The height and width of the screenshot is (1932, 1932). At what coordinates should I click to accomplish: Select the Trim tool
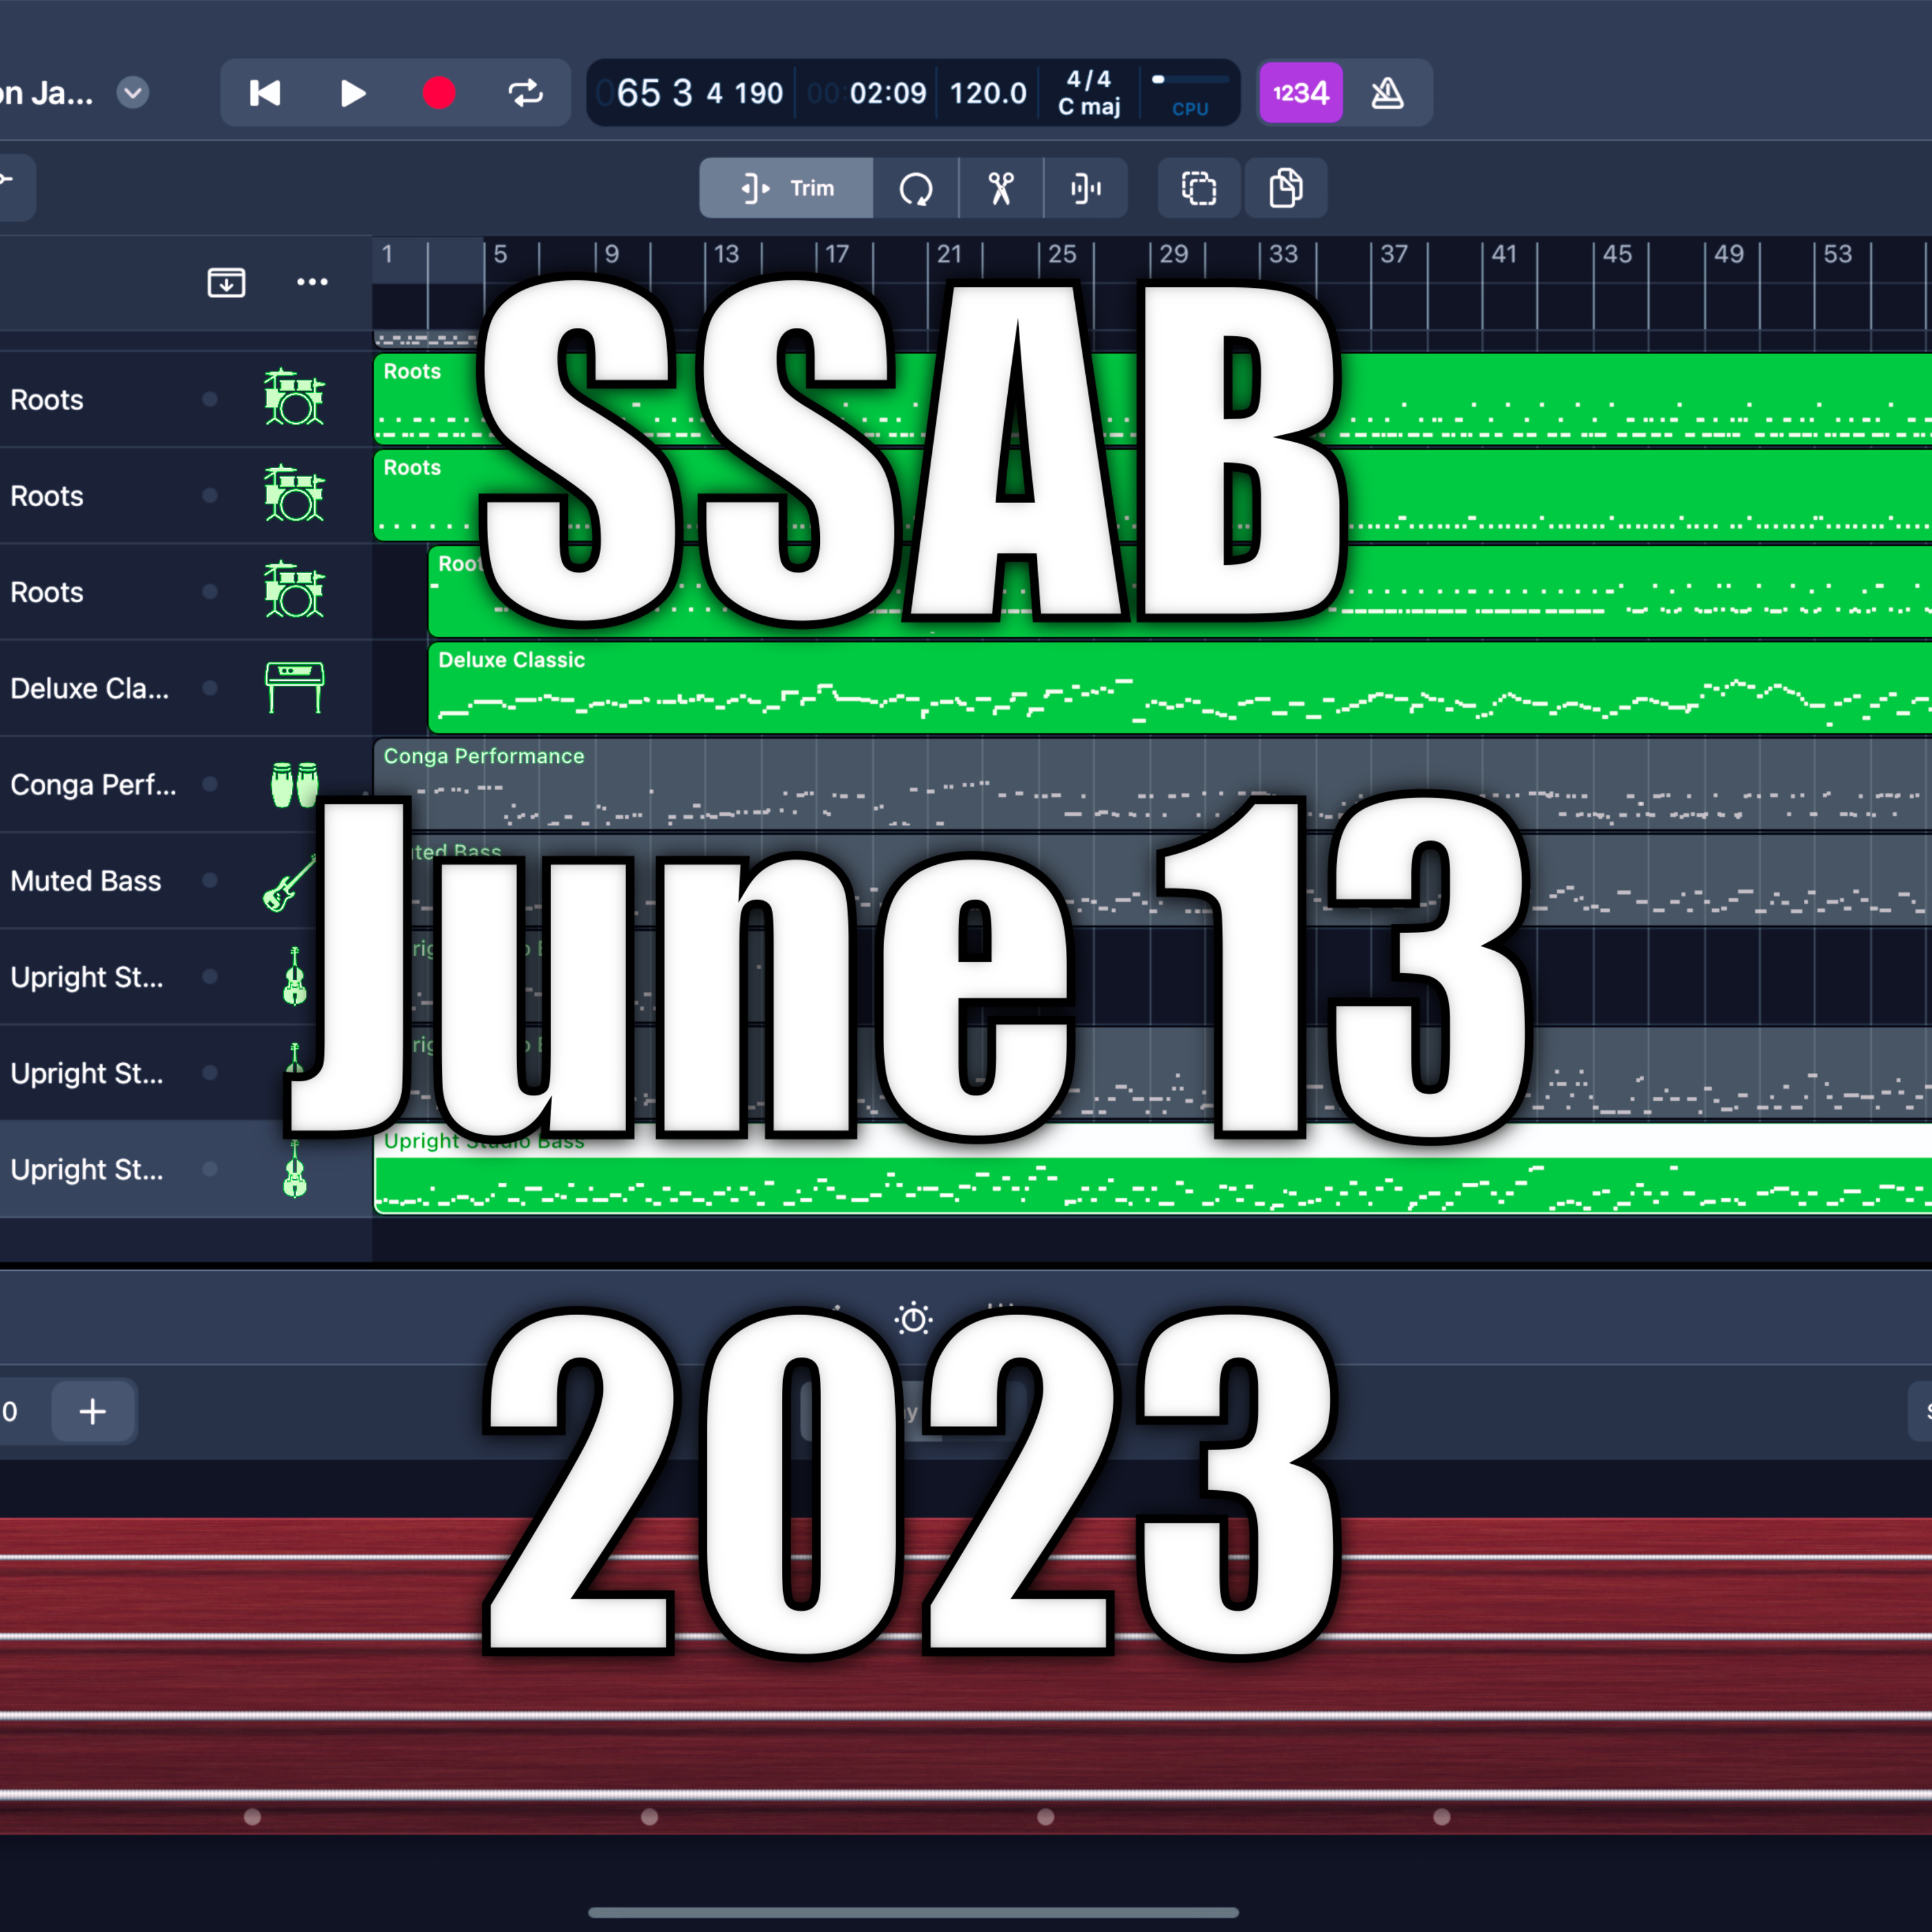[x=786, y=188]
